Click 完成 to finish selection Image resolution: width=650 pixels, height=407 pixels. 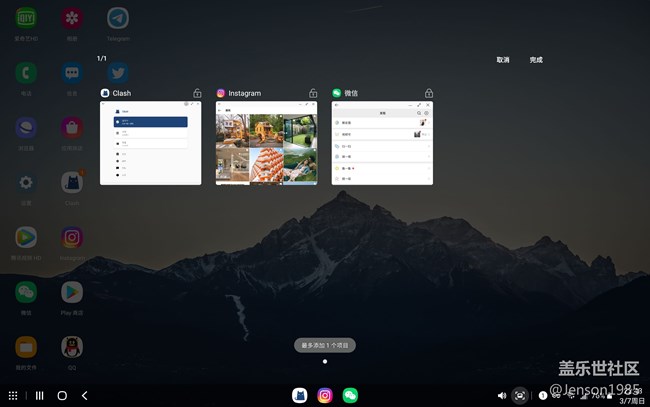coord(536,60)
